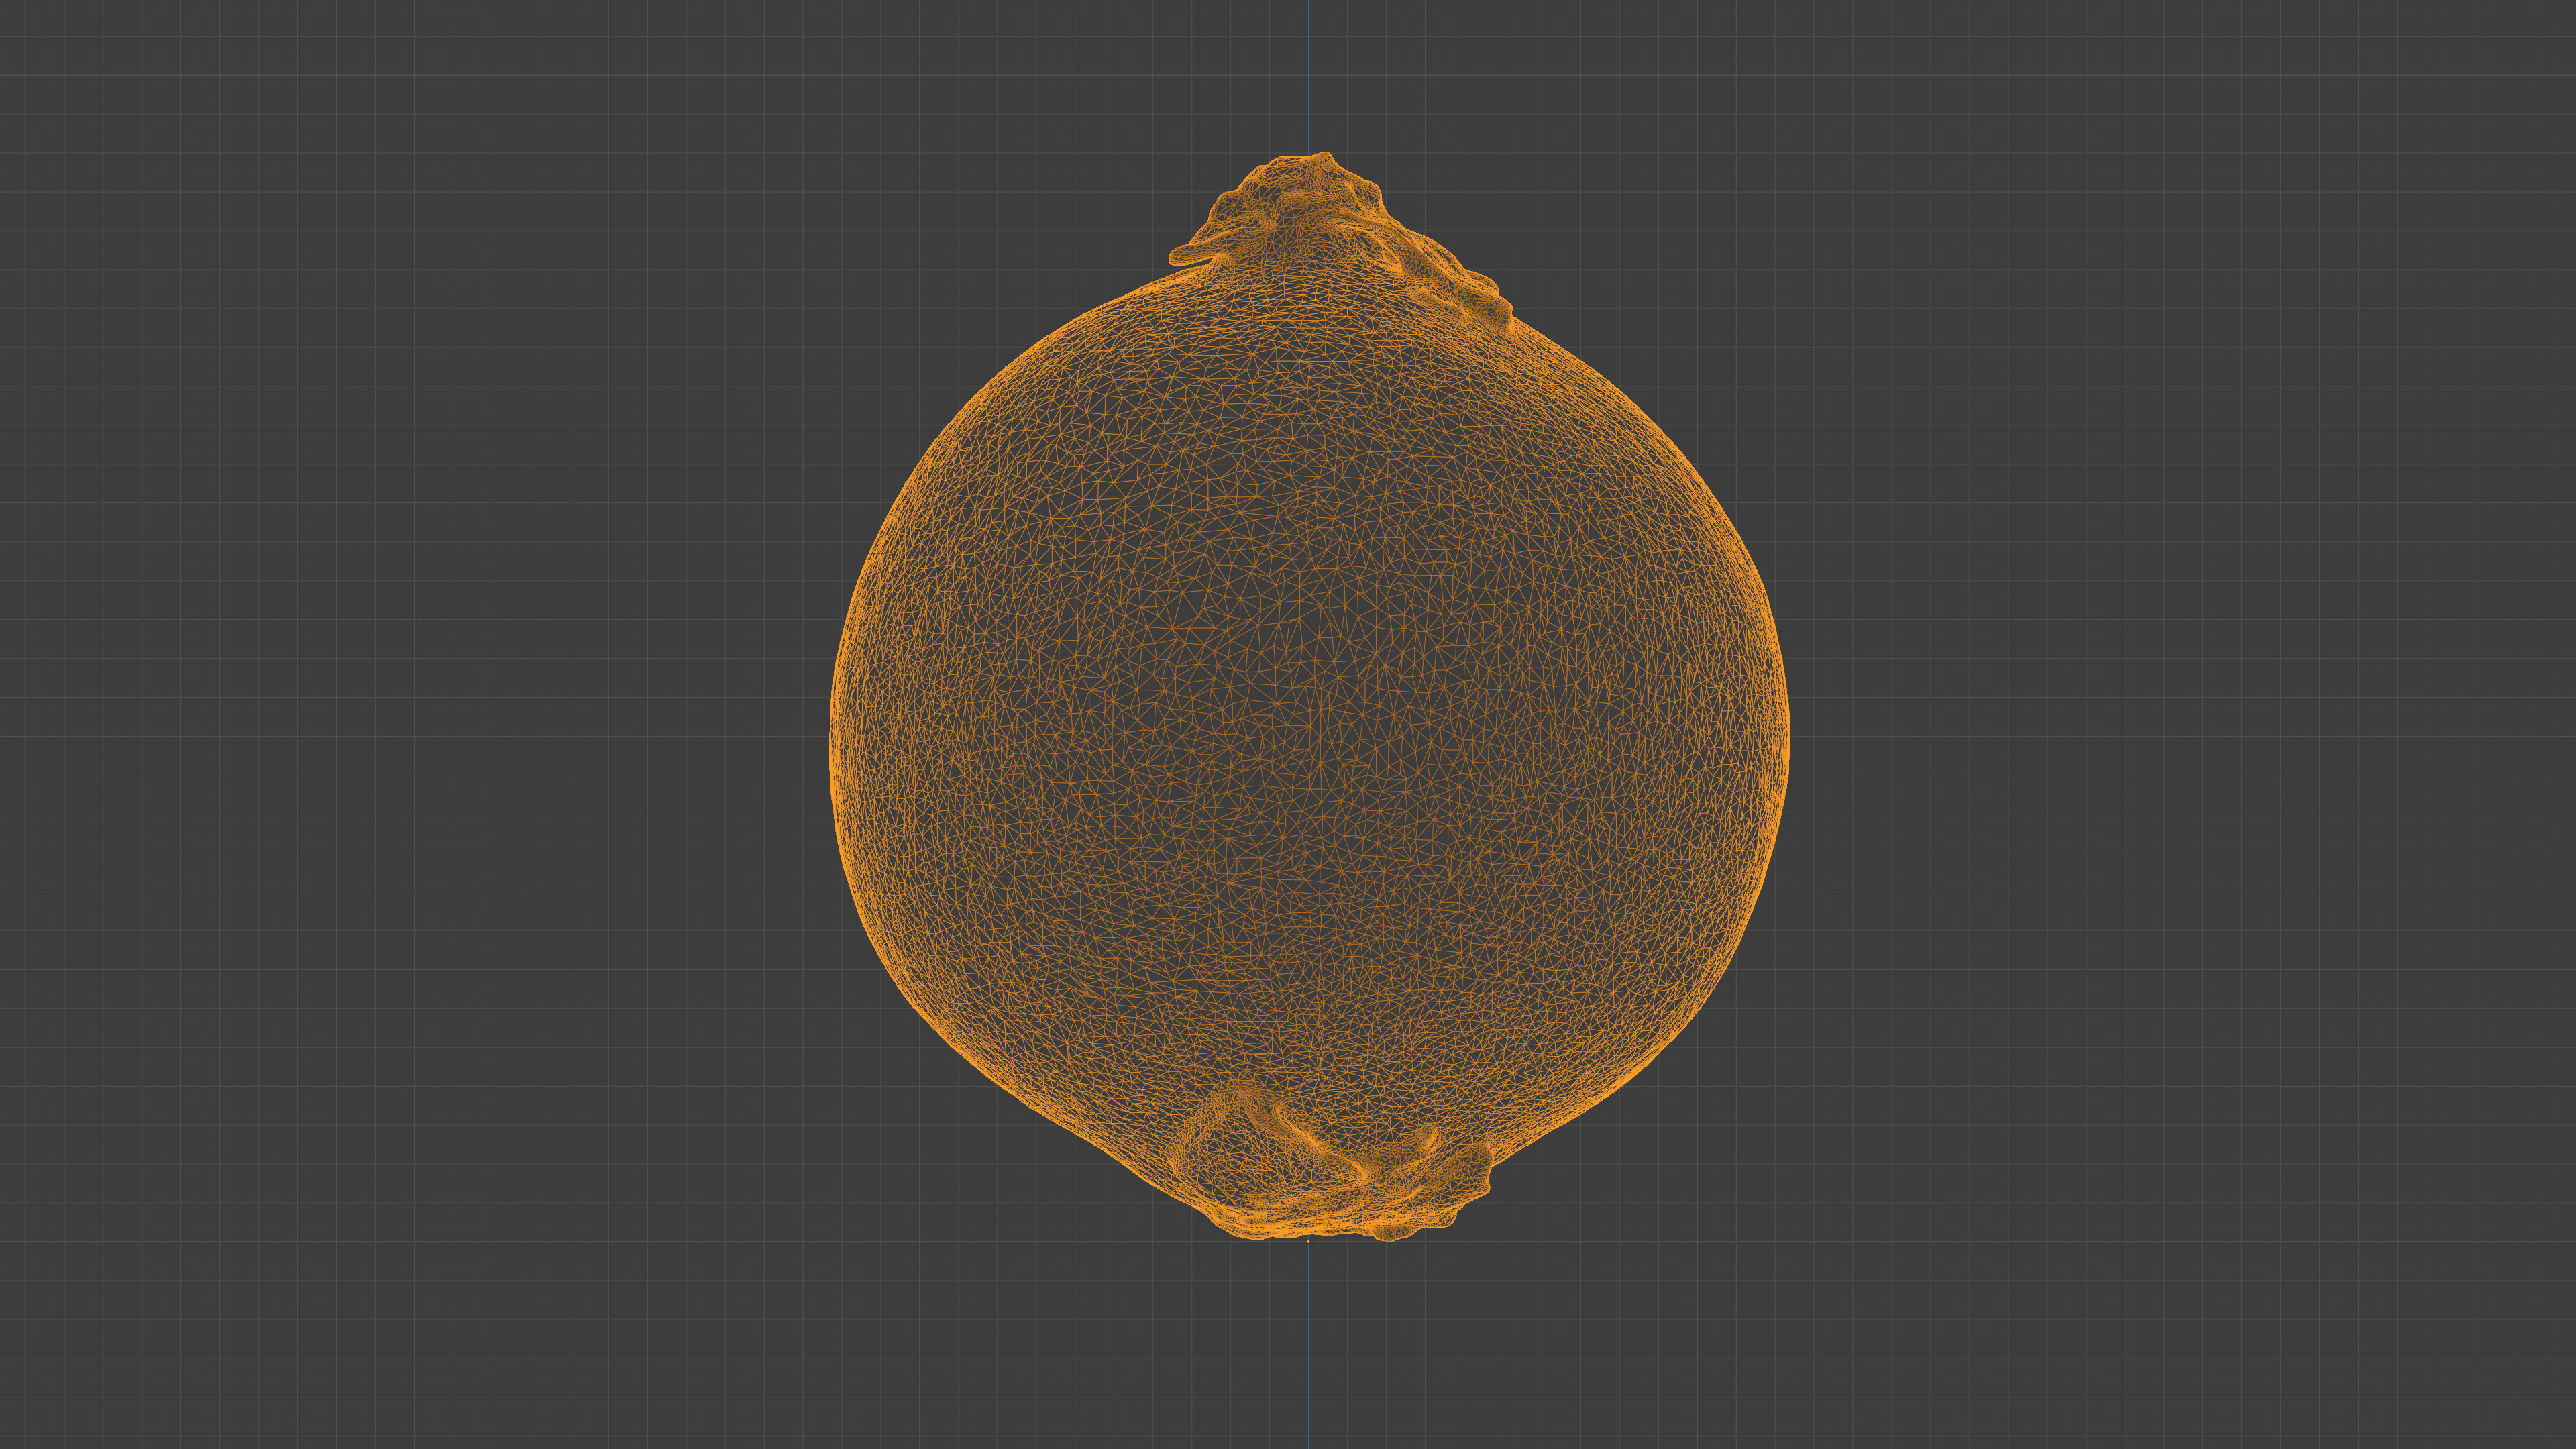Image resolution: width=2576 pixels, height=1449 pixels.
Task: Click the red X axis line left of mesh
Action: (x=400, y=1242)
